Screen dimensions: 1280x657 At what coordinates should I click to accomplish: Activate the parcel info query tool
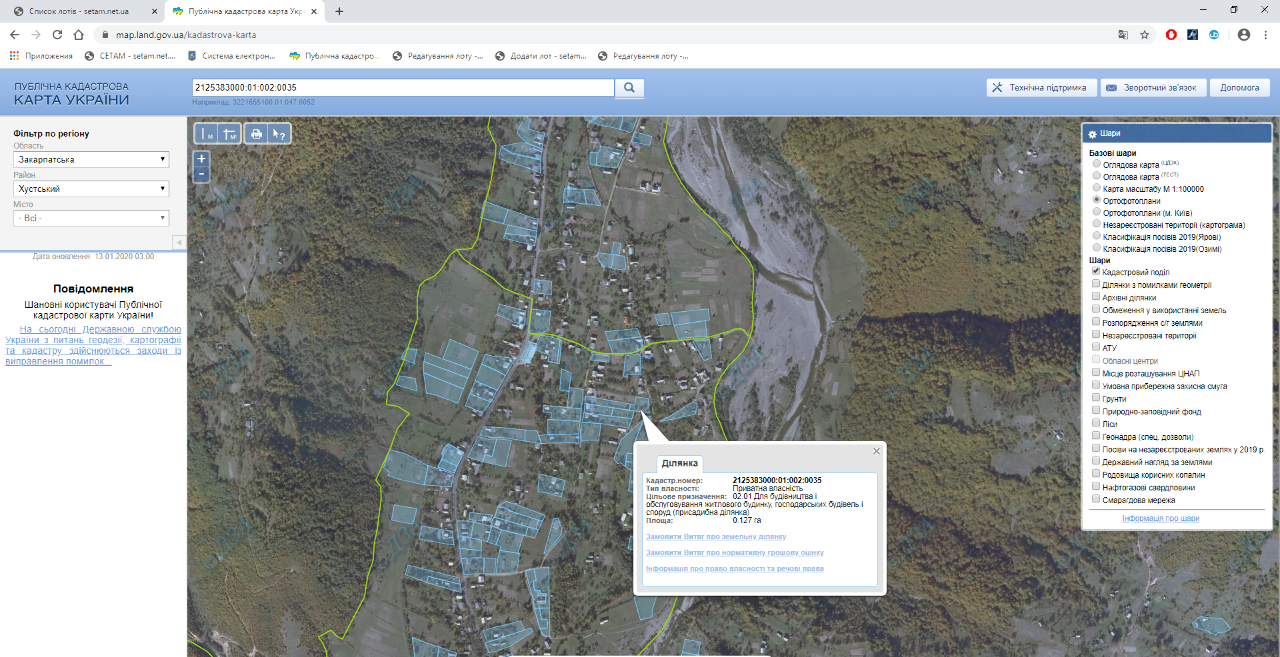[279, 134]
